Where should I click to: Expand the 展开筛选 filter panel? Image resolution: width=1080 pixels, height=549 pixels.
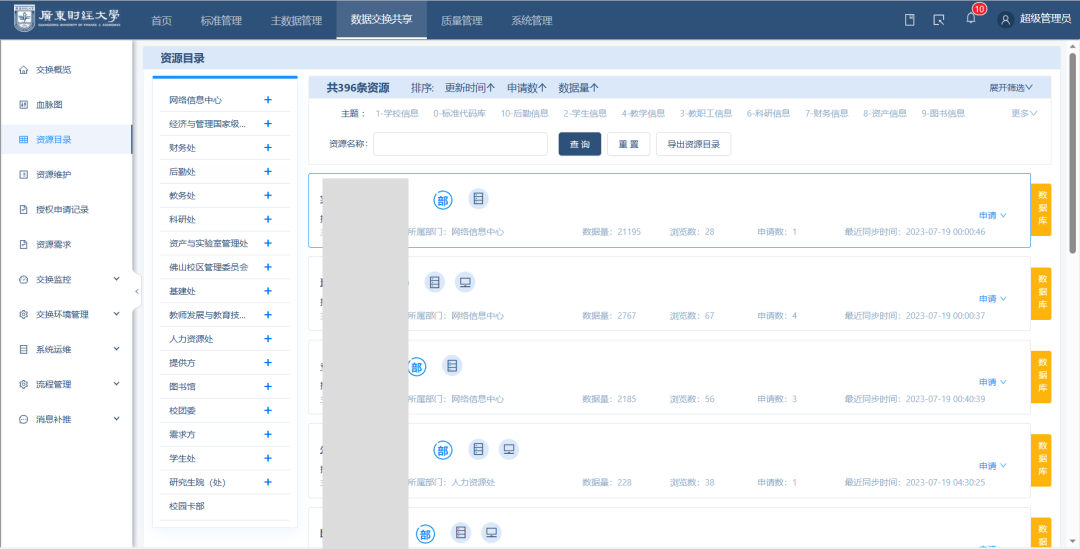point(1011,88)
